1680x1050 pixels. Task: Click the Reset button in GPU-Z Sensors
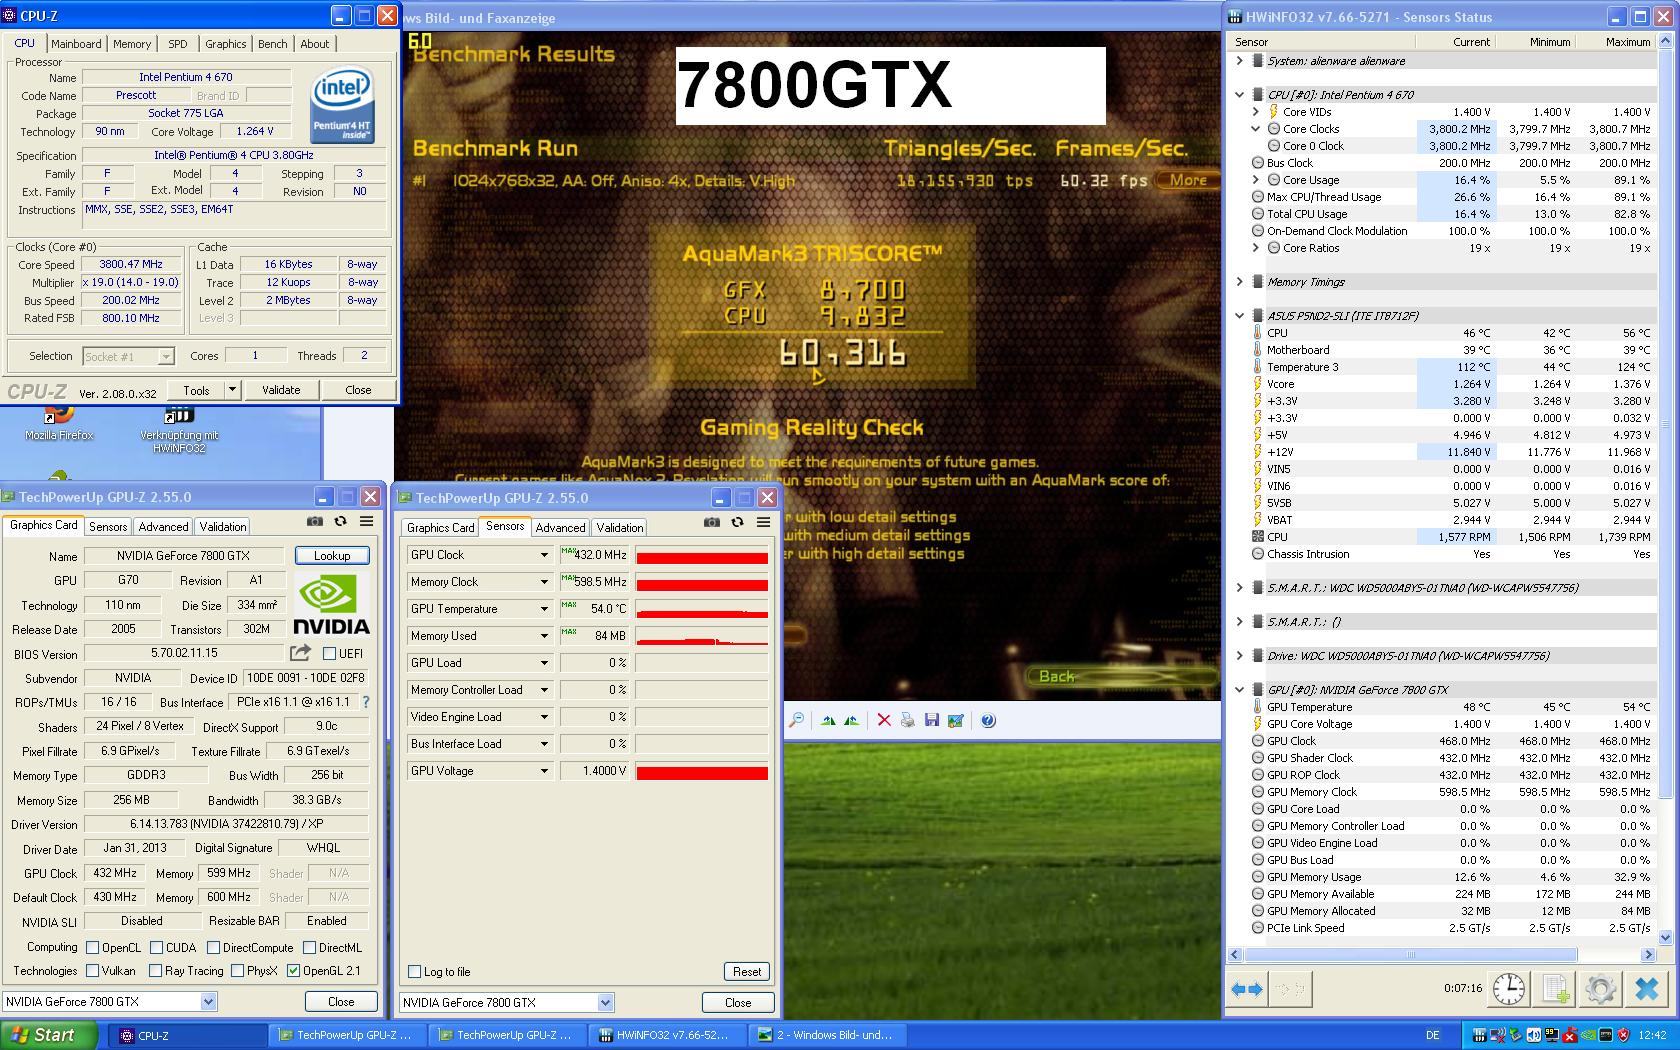coord(747,971)
